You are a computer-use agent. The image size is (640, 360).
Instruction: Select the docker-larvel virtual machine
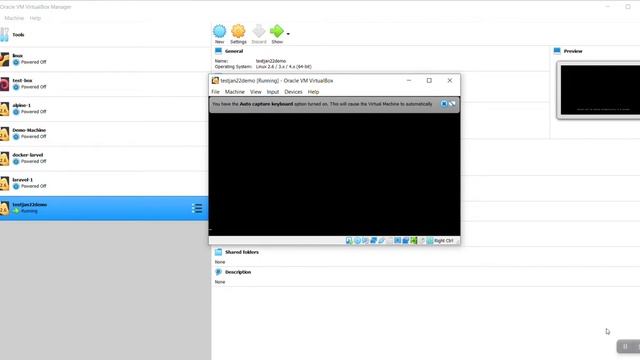[x=104, y=159]
